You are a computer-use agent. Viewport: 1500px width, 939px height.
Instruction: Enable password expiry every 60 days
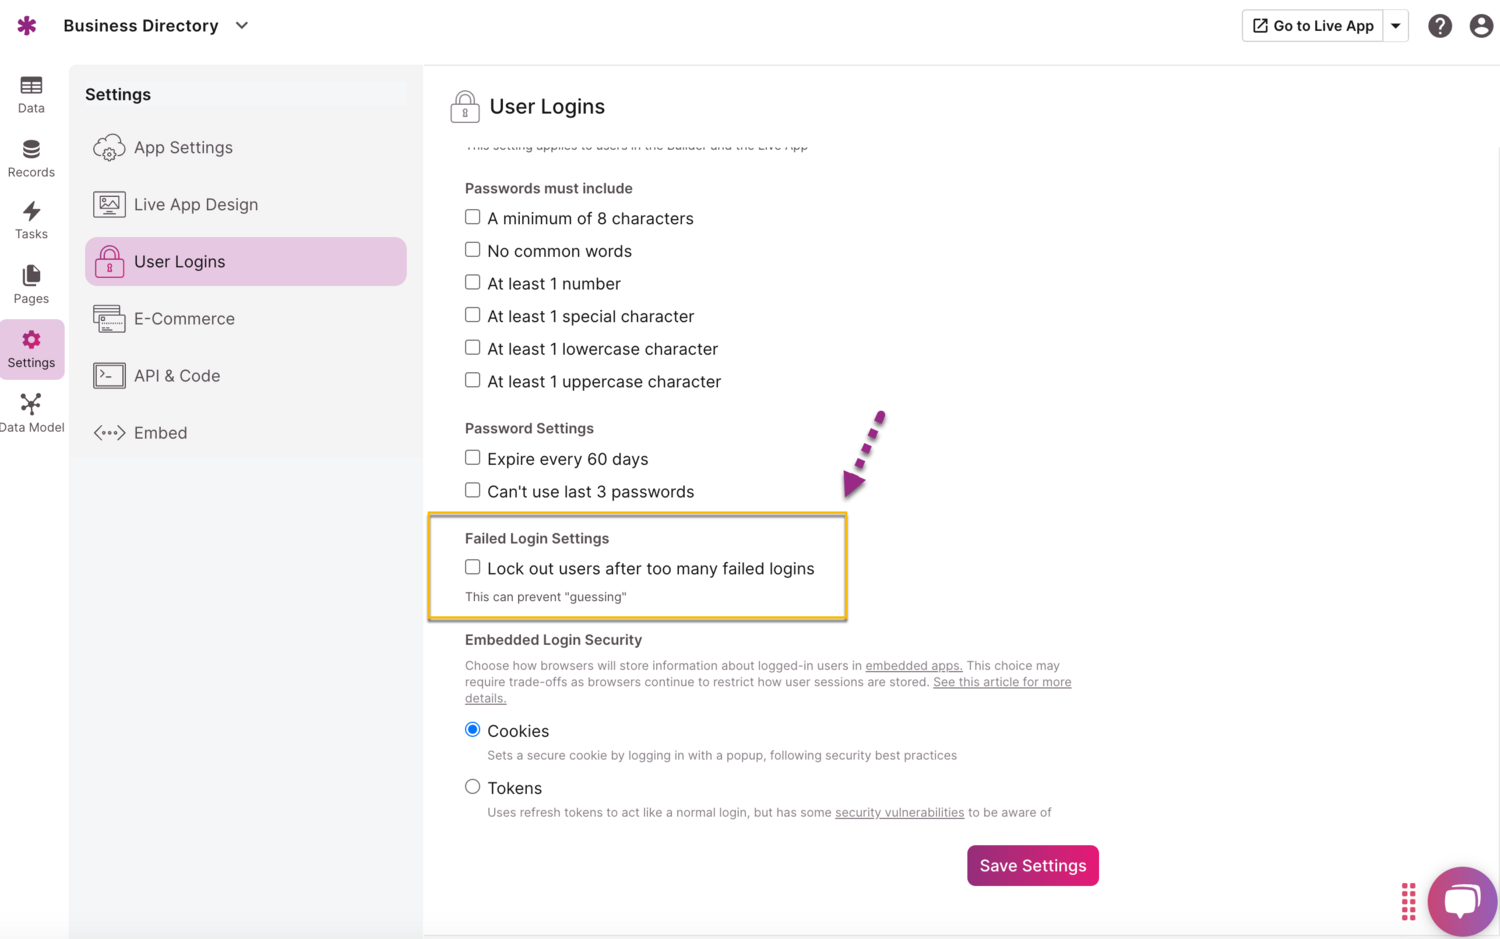(472, 457)
